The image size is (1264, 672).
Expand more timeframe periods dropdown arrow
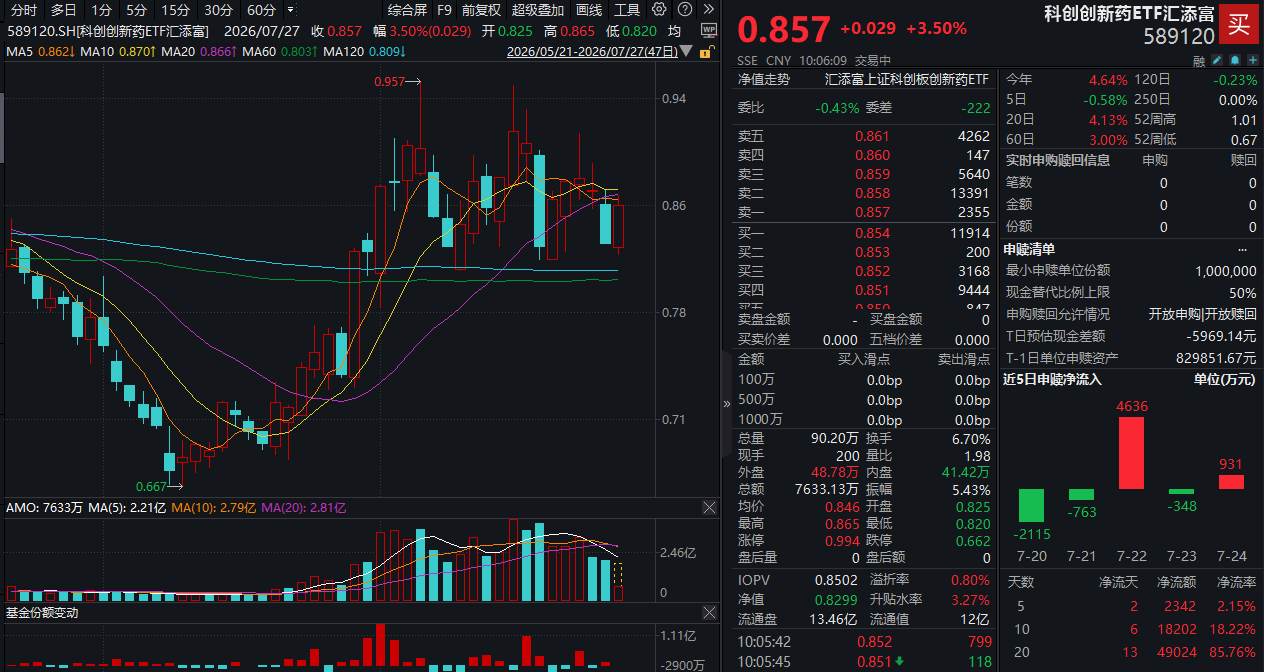pyautogui.click(x=289, y=9)
